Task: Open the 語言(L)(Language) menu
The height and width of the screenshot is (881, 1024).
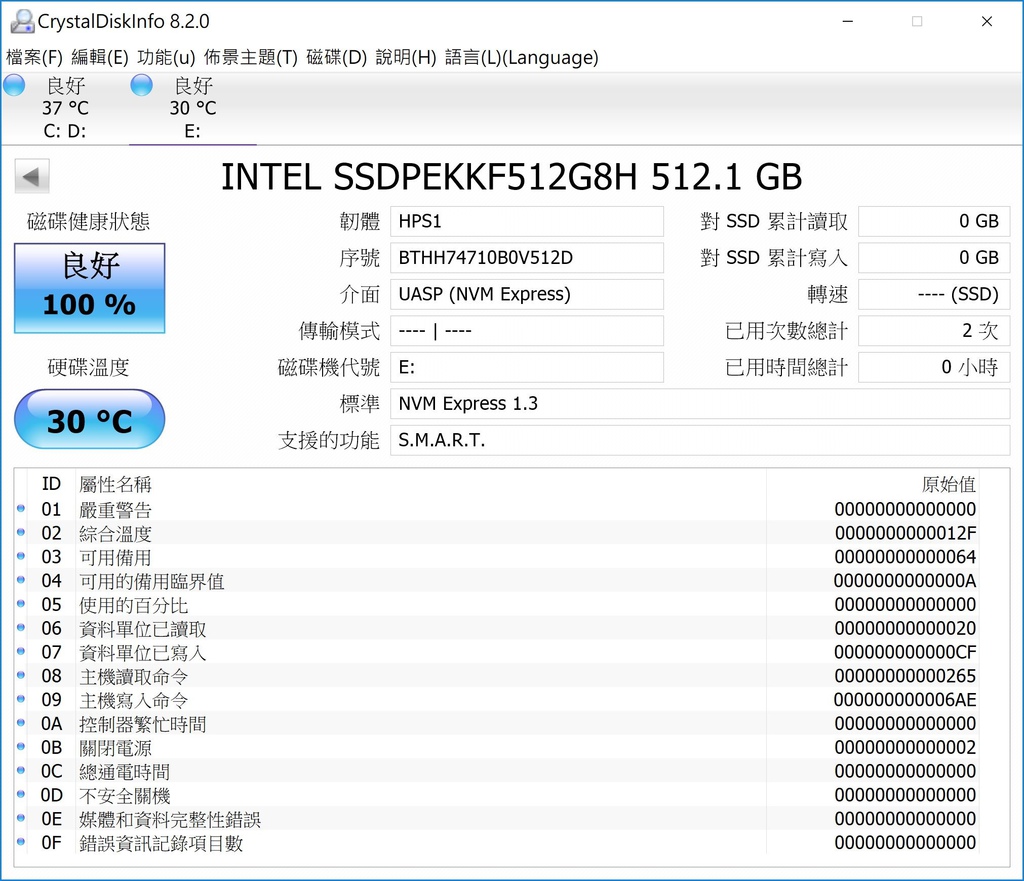Action: [x=522, y=57]
